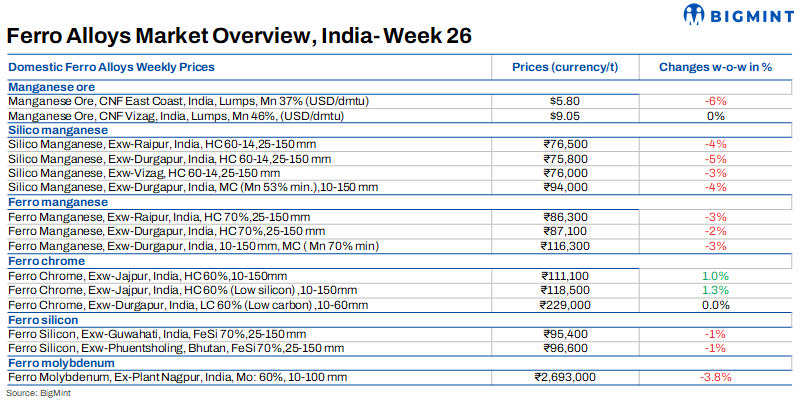The image size is (800, 400).
Task: Click the Ferro Alloys Market Overview title
Action: click(x=239, y=35)
